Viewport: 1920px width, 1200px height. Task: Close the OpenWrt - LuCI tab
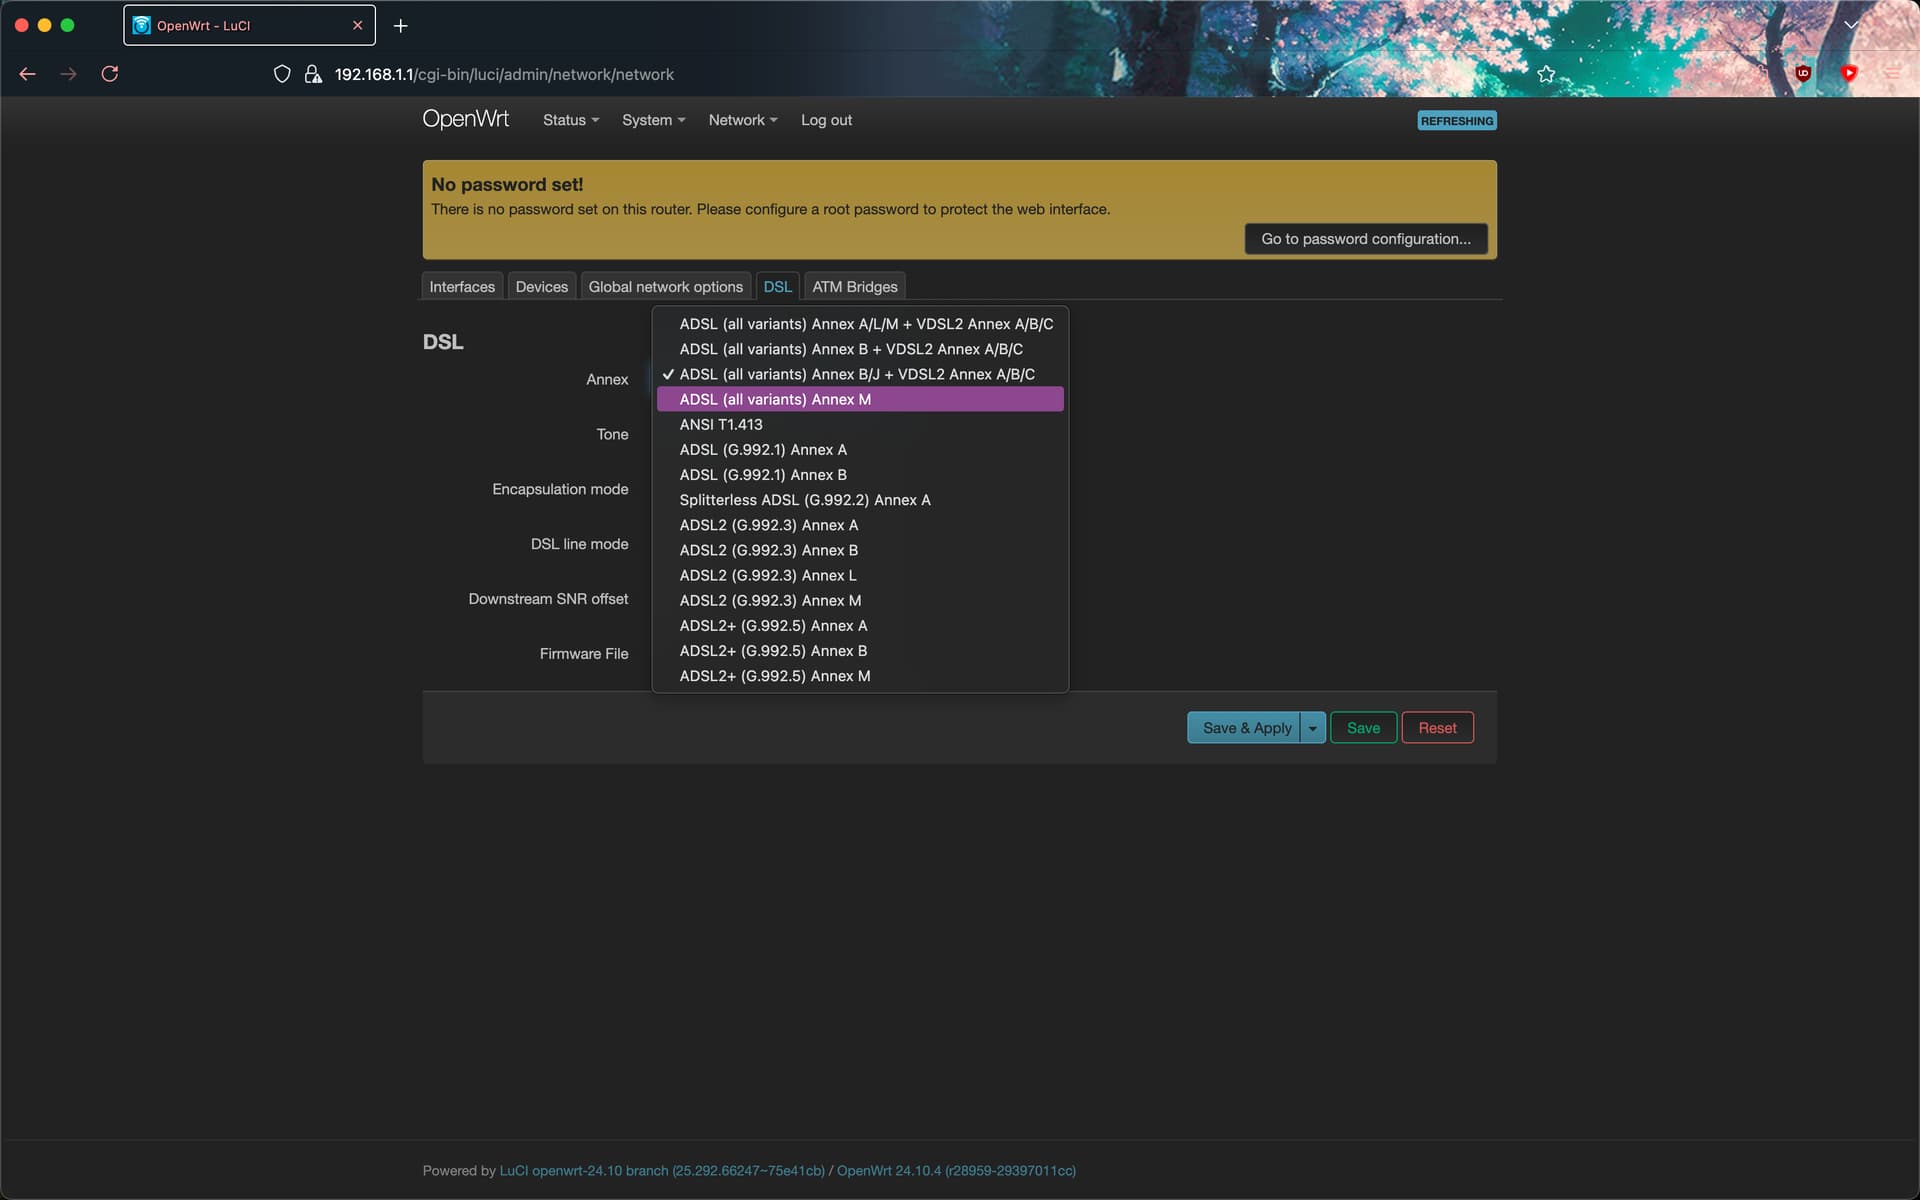click(x=357, y=26)
